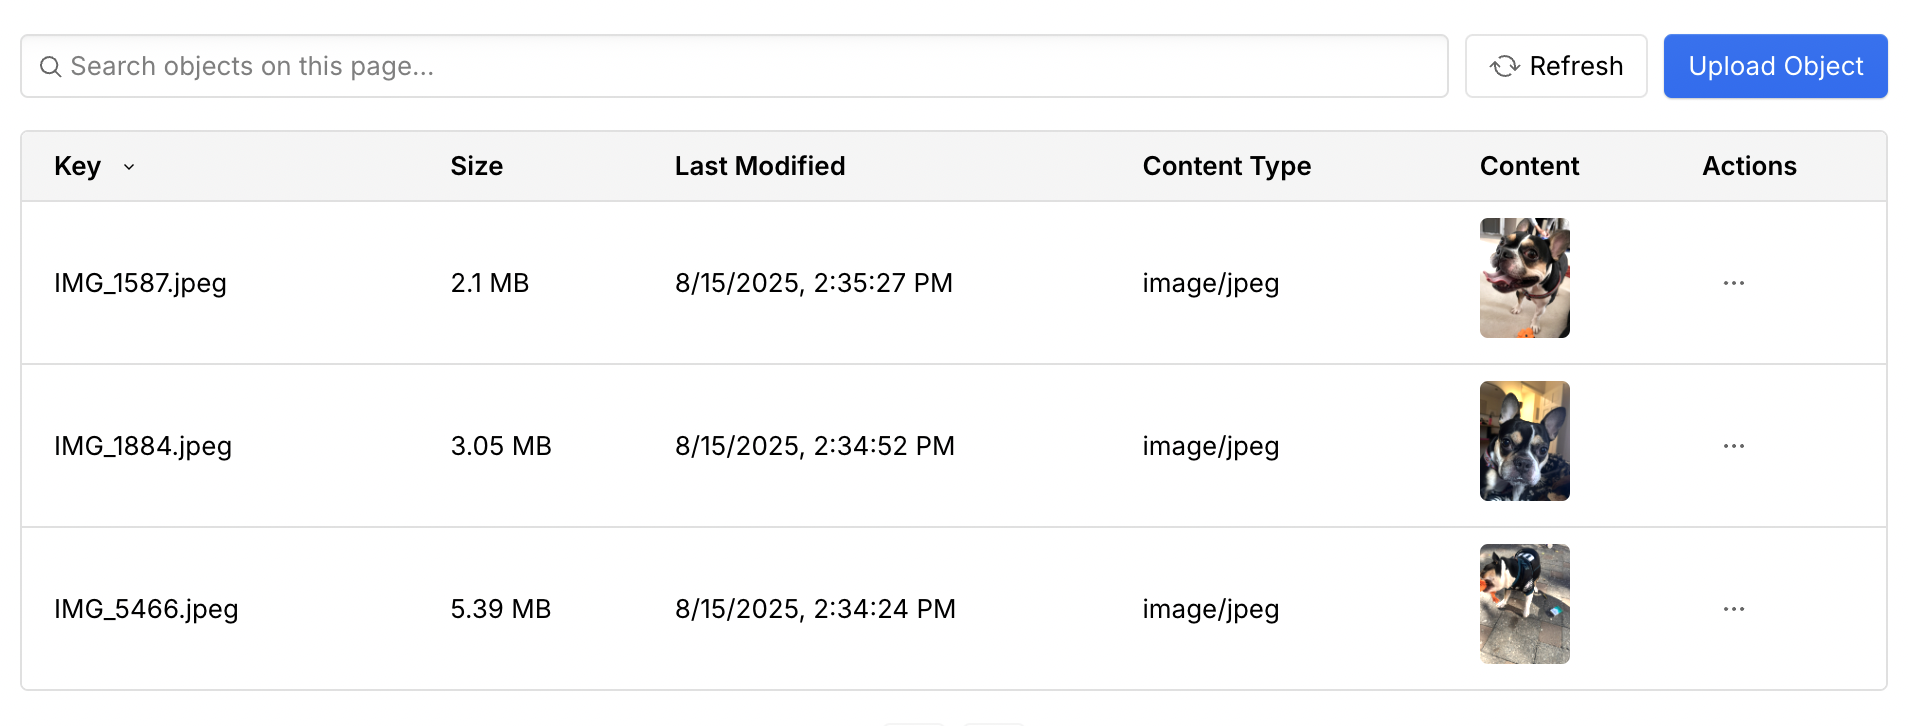This screenshot has height=726, width=1908.
Task: Click the IMG_1884.jpeg key text
Action: pos(143,446)
